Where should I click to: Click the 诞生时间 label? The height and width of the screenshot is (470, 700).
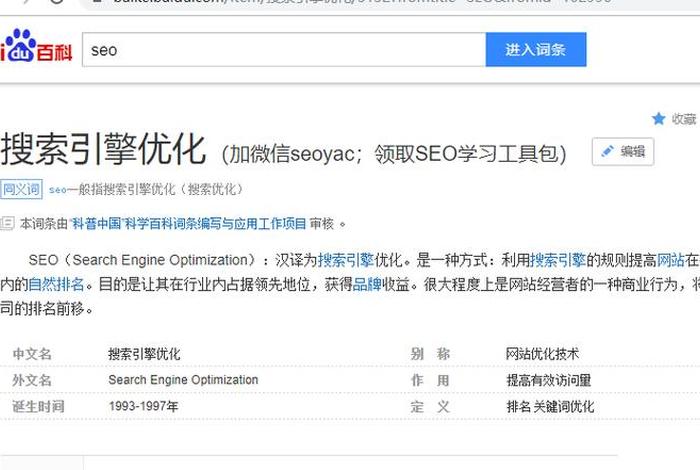[38, 407]
